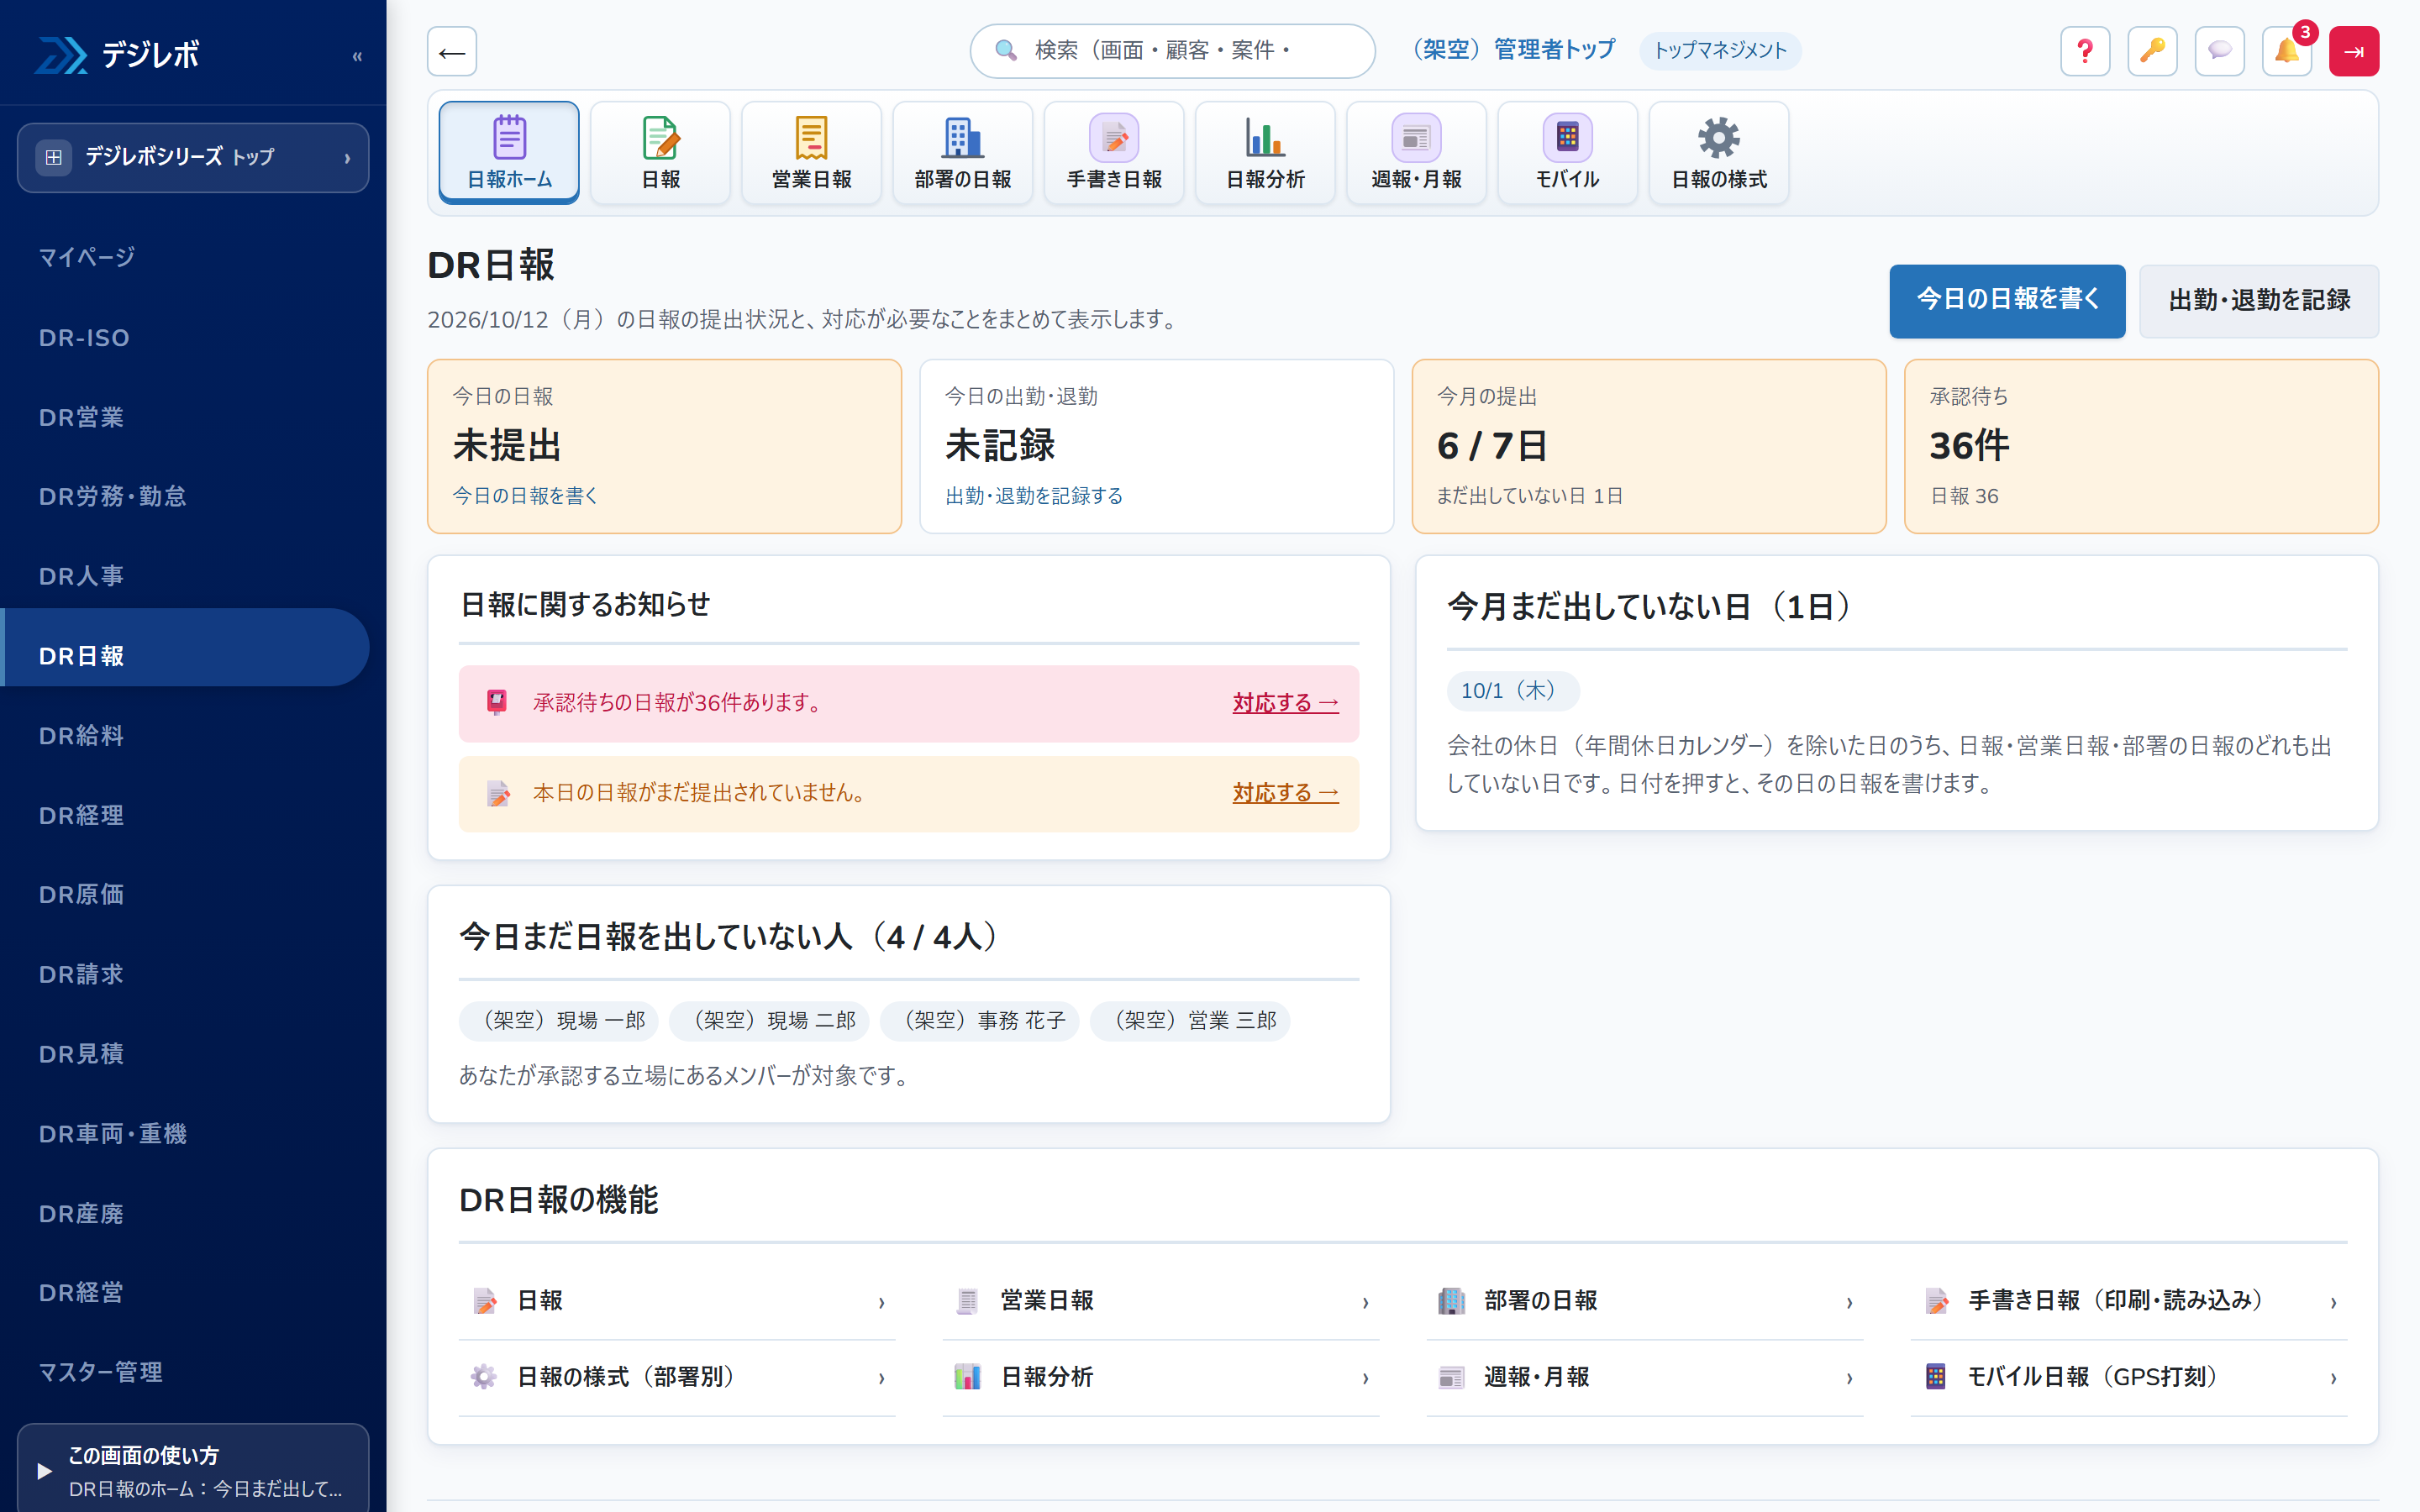Screen dimensions: 2420x1512
Task: Click 今日の日報を書く blue button
Action: (2007, 300)
